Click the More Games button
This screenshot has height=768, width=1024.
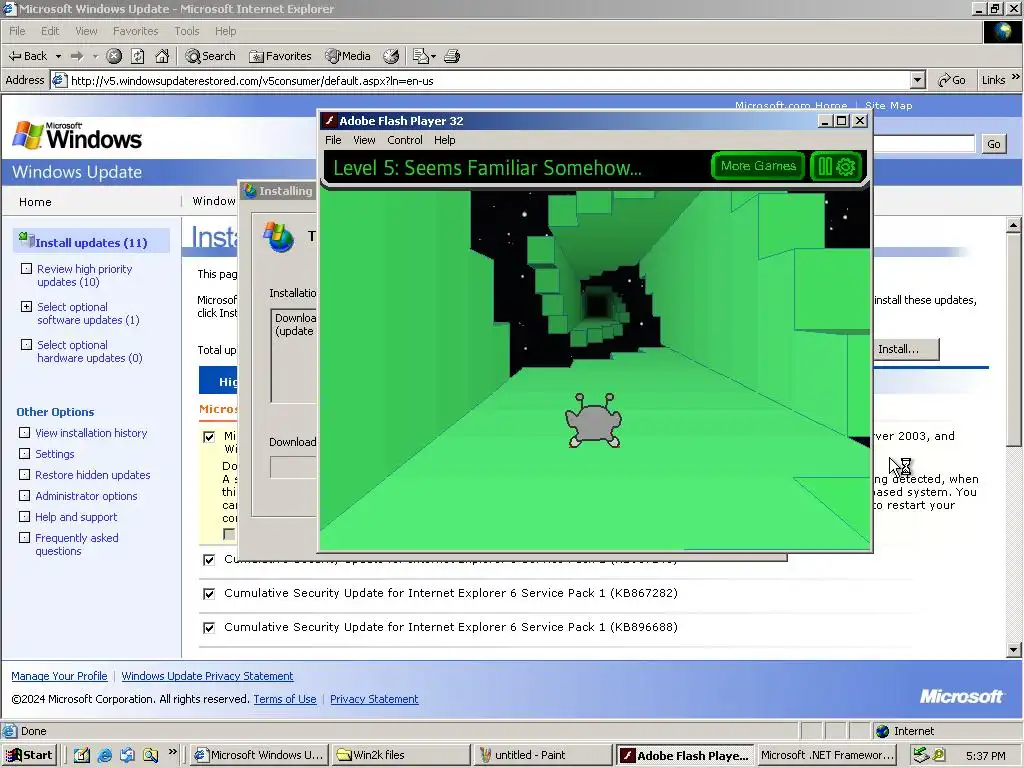coord(758,166)
